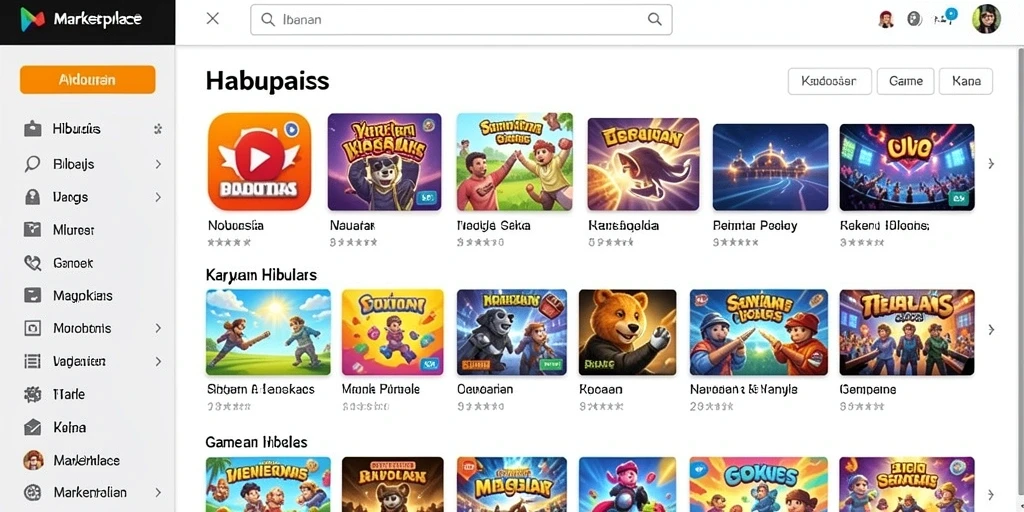Click the Marketplace logo icon
1024x512 pixels.
(x=33, y=20)
